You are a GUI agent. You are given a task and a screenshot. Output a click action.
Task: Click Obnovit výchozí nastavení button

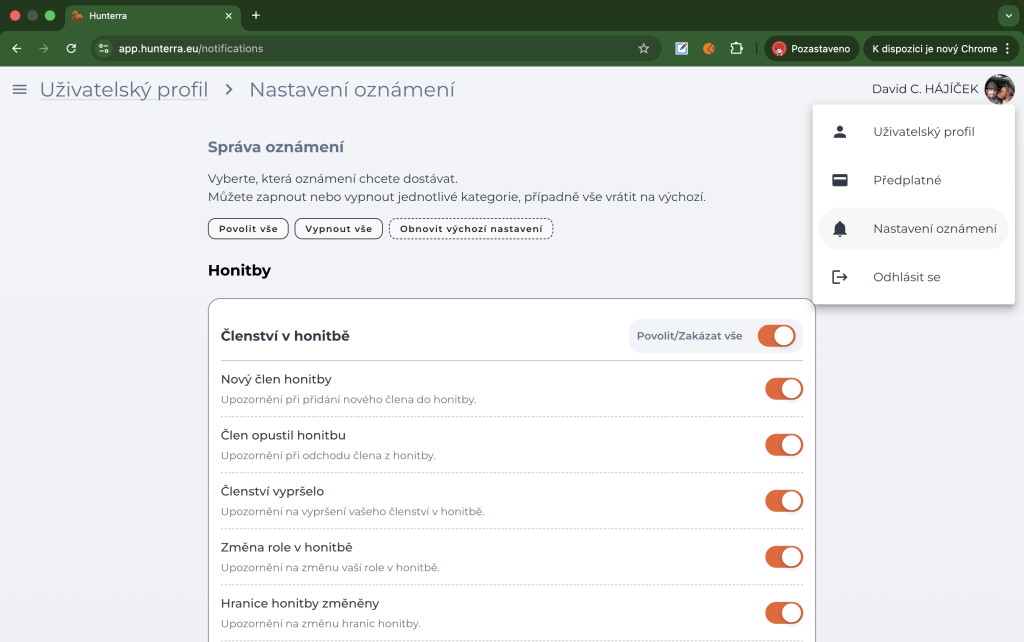[471, 229]
